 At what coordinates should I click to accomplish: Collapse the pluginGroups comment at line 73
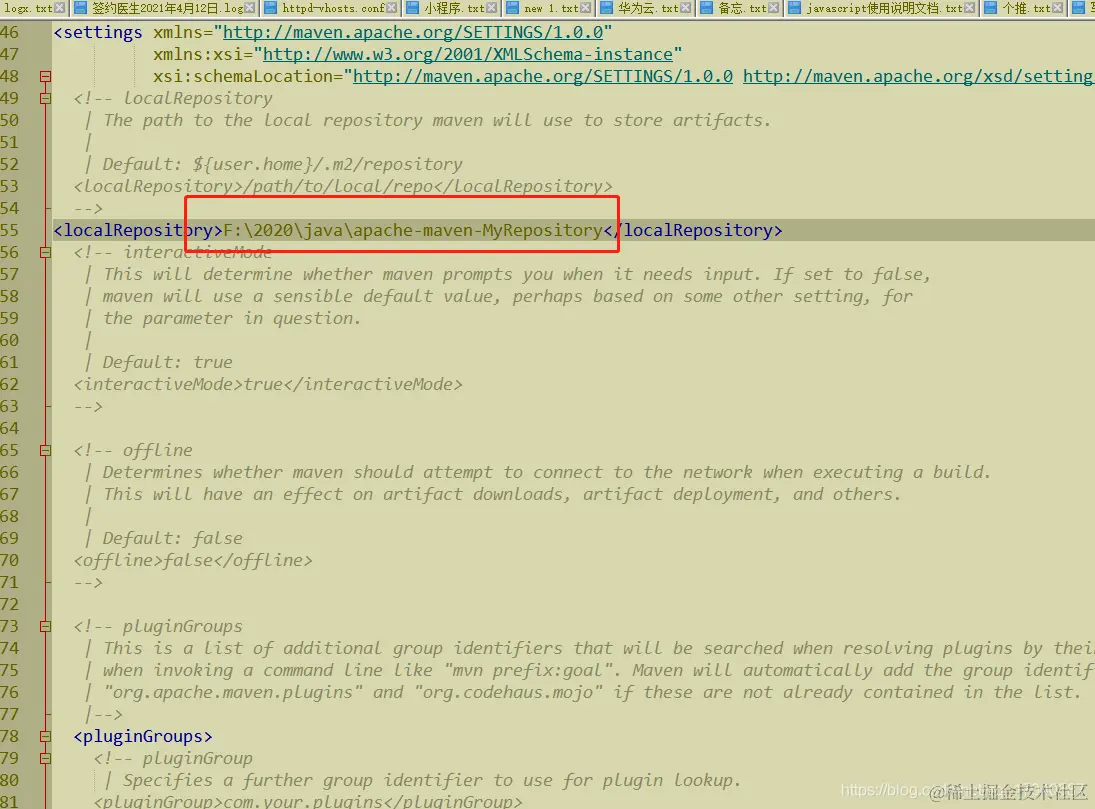click(x=45, y=627)
